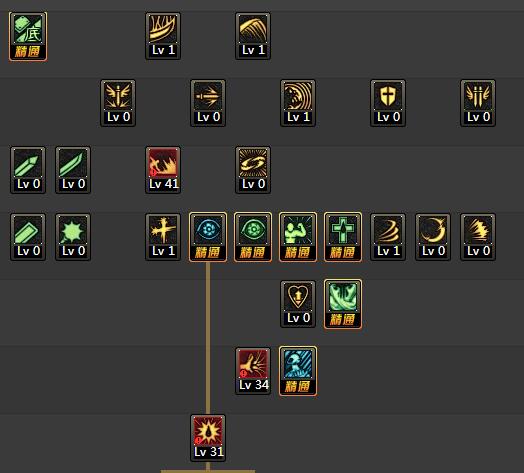The height and width of the screenshot is (473, 524).
Task: Select the golden shield cross skill icon
Action: pos(388,103)
